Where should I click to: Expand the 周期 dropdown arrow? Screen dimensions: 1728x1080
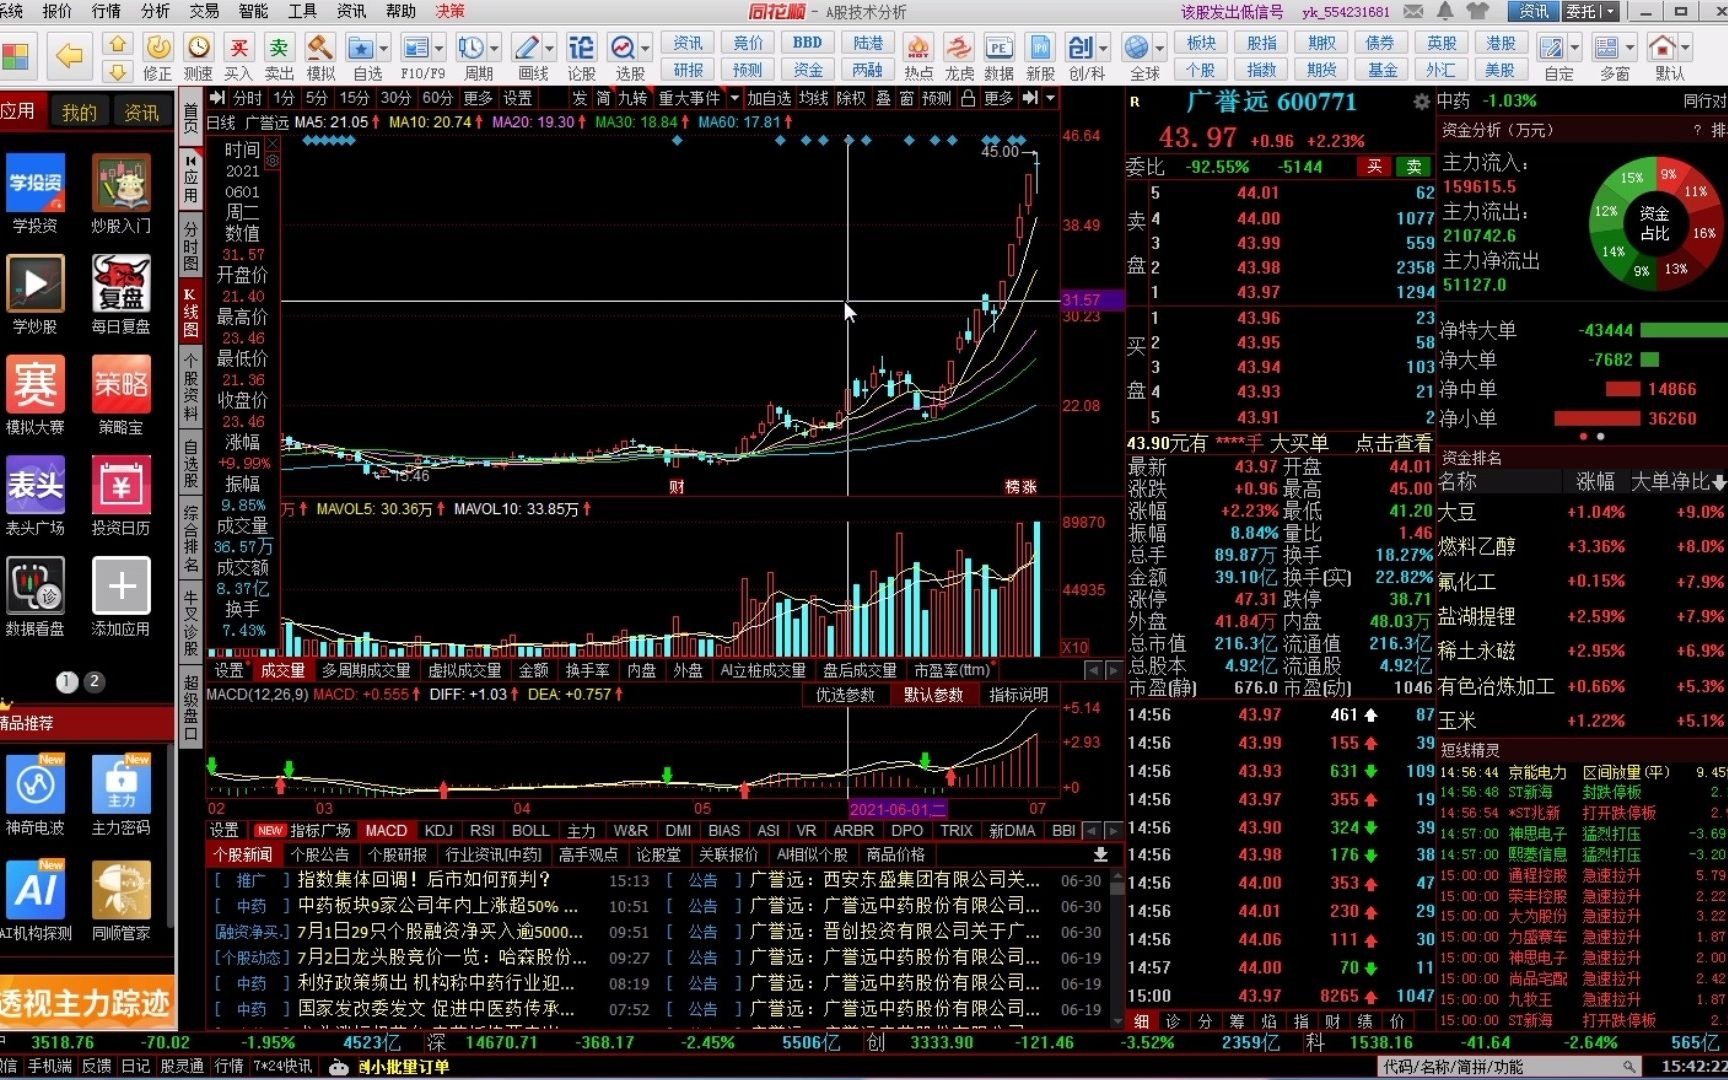(x=493, y=48)
